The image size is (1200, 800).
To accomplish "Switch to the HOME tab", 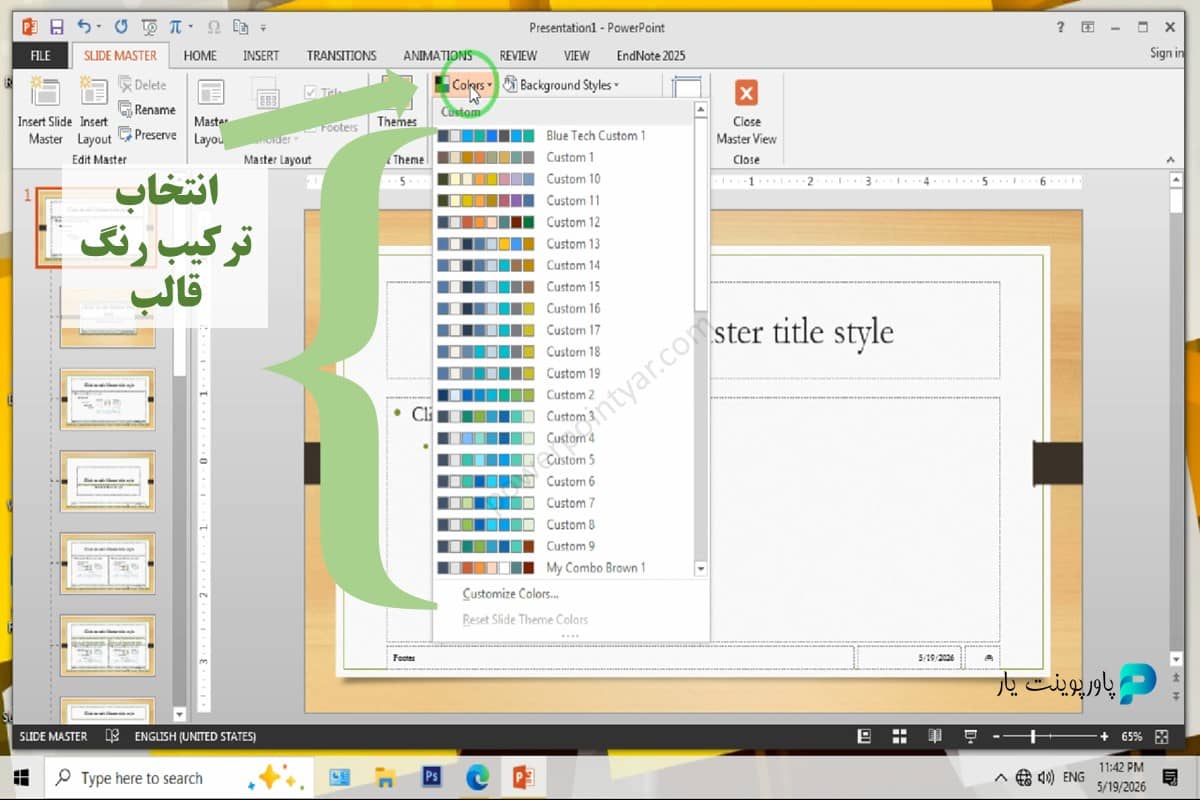I will [200, 55].
